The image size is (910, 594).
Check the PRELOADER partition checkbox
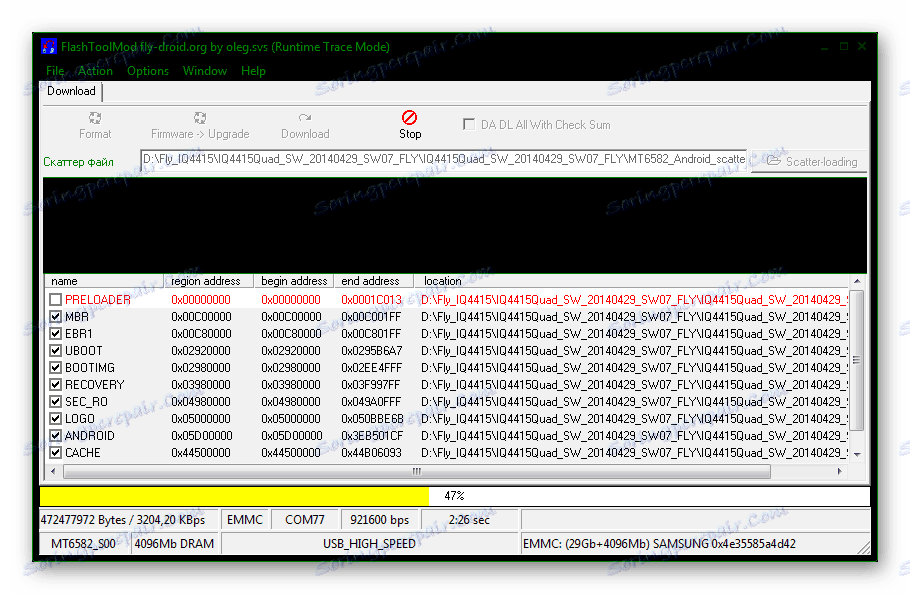coord(56,300)
